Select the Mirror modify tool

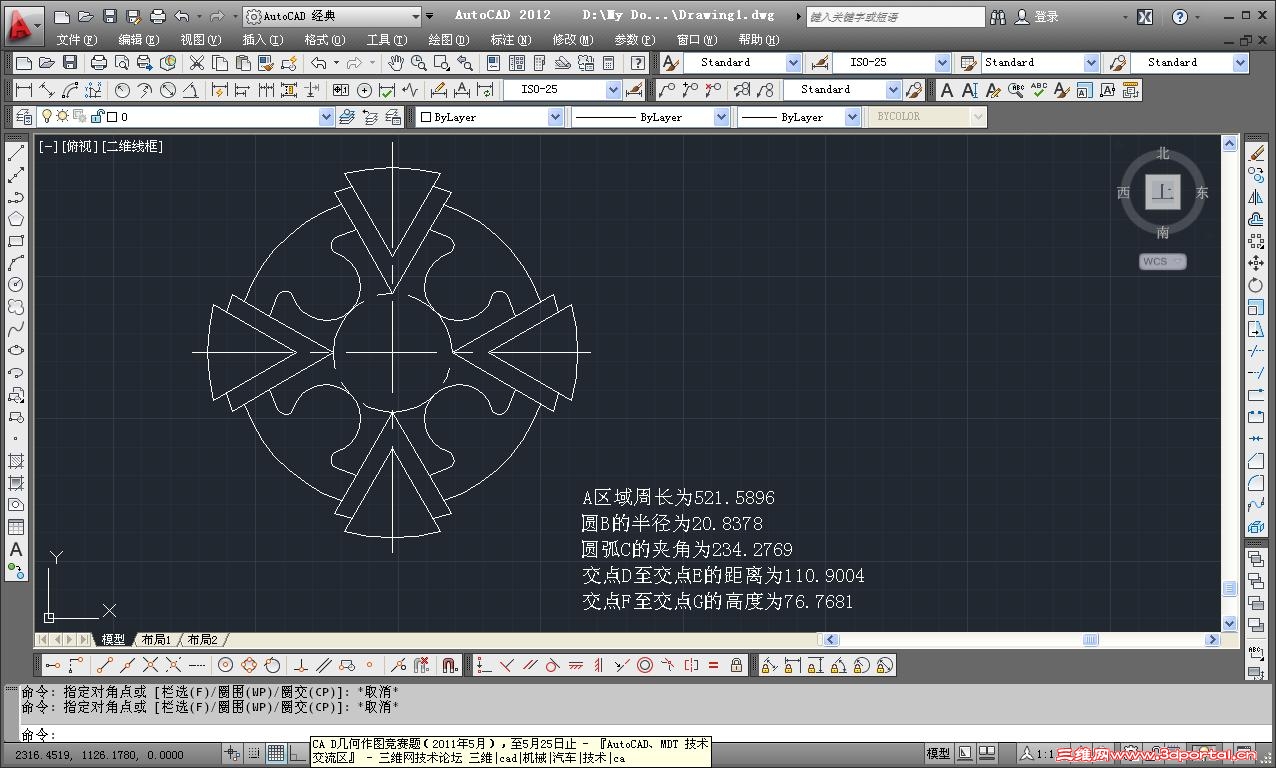(x=1257, y=197)
